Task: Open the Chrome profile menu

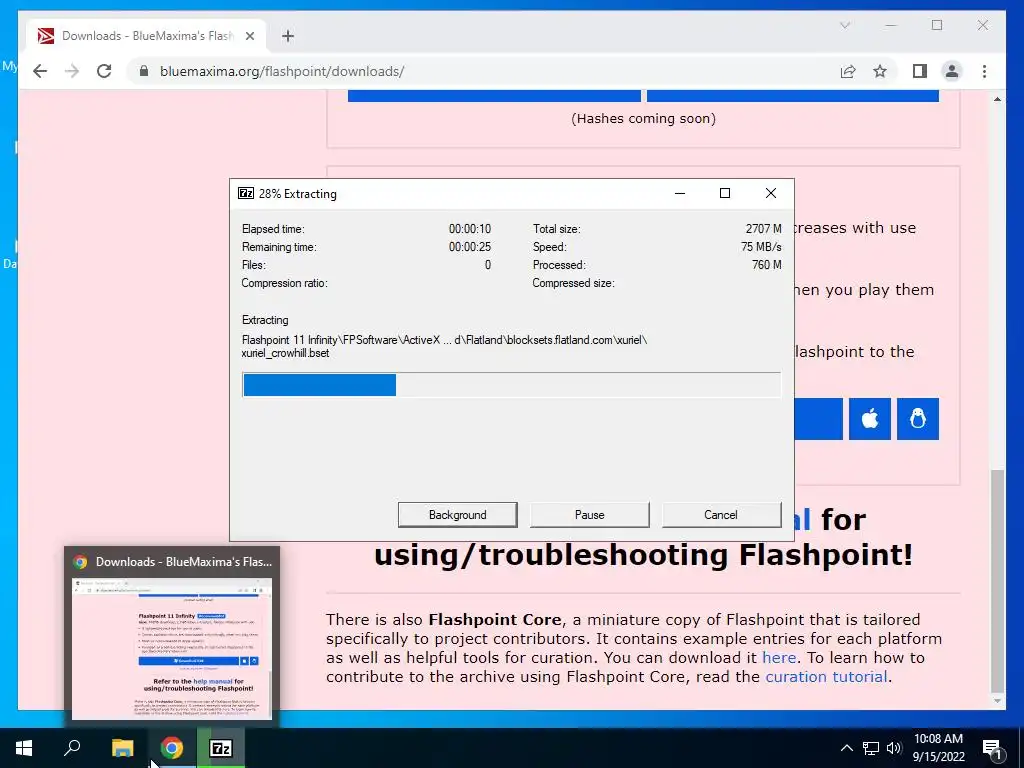Action: [x=952, y=71]
